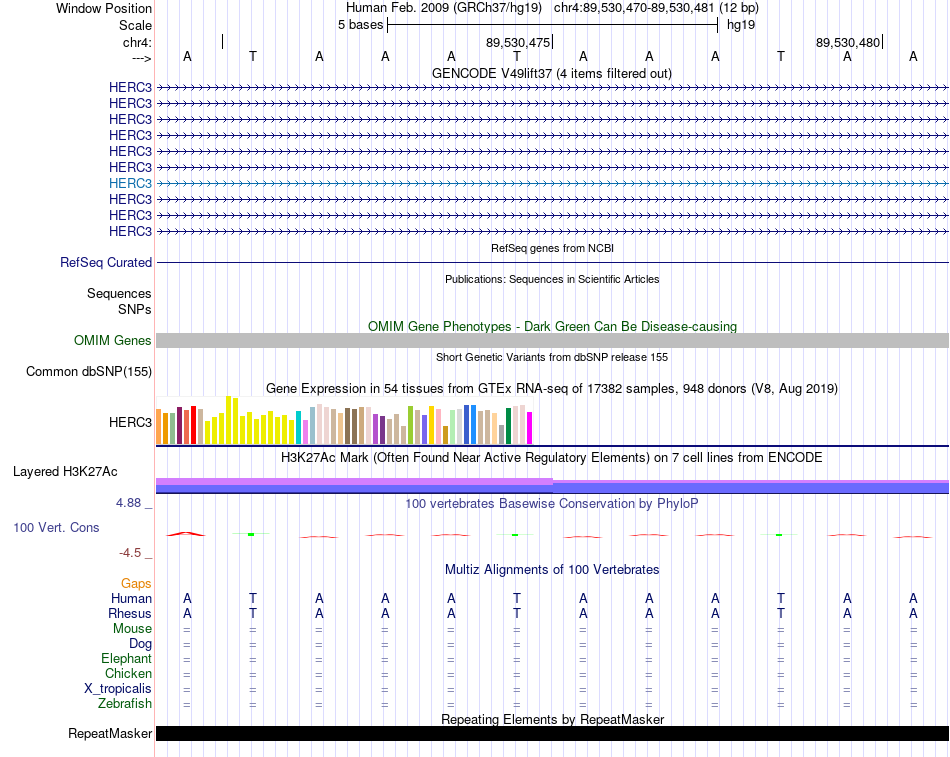Click the purple segment of the H3K27Ac signal

[x=354, y=481]
